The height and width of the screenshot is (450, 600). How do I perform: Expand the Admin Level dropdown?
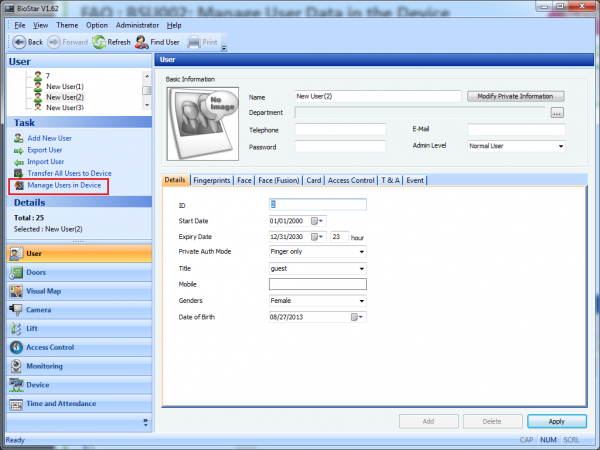pyautogui.click(x=560, y=146)
